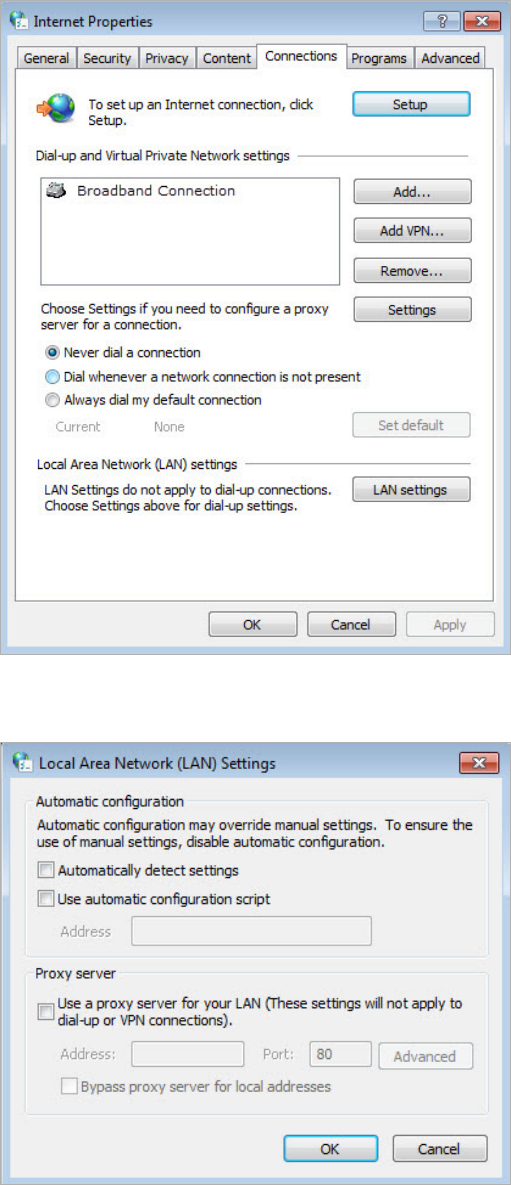Open the Advanced tab
This screenshot has height=1185, width=511.
point(451,58)
